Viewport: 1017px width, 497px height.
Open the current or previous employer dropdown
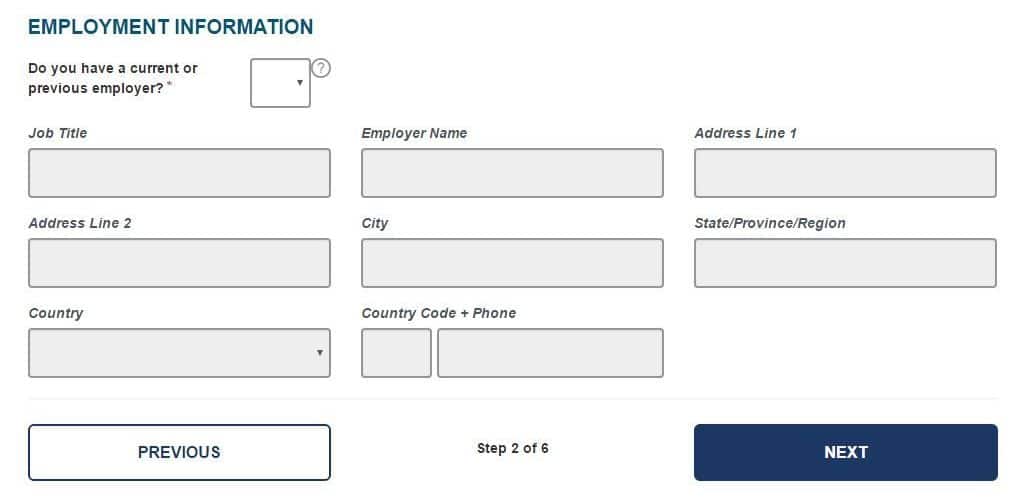pyautogui.click(x=280, y=83)
